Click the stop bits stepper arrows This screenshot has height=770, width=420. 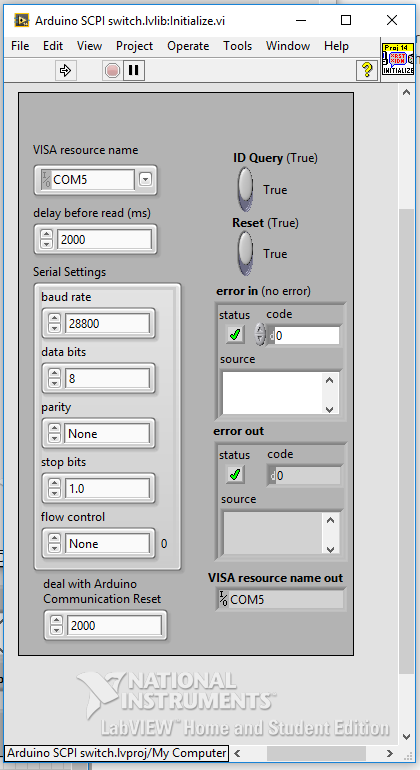click(55, 489)
